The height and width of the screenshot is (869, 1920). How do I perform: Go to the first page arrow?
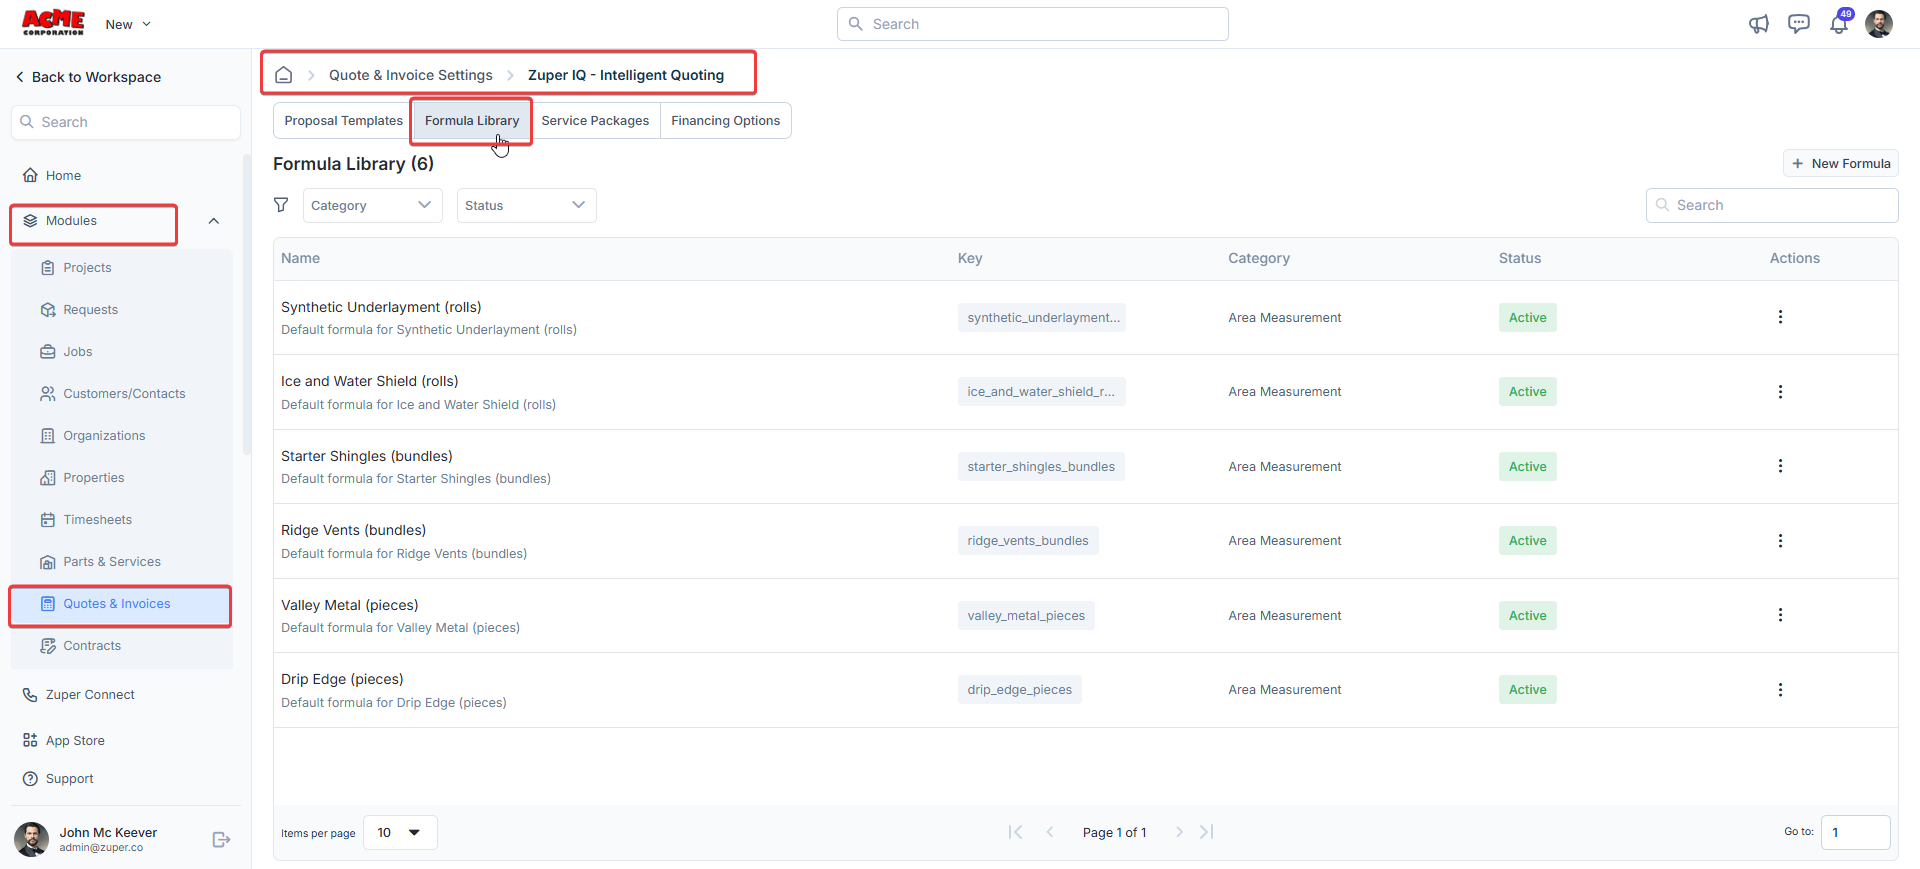(1015, 832)
